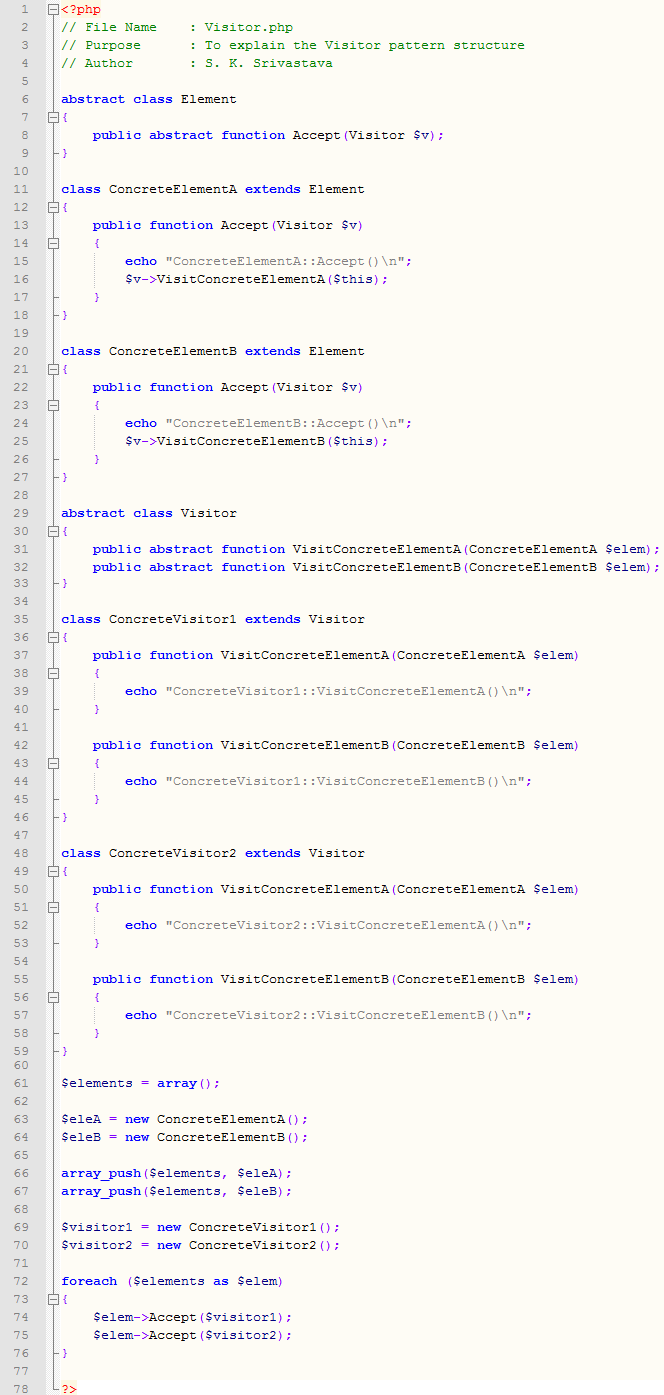Click '$elem->Accept($visitor2);' line
The image size is (664, 1395).
(x=193, y=1335)
